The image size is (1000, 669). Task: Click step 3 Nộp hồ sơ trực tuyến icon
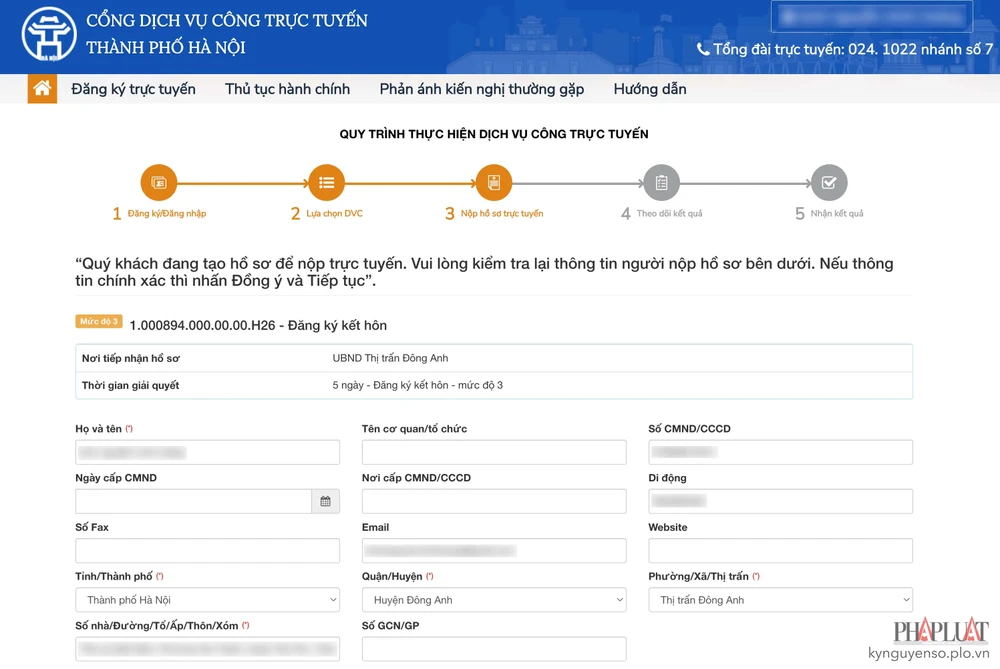click(493, 183)
